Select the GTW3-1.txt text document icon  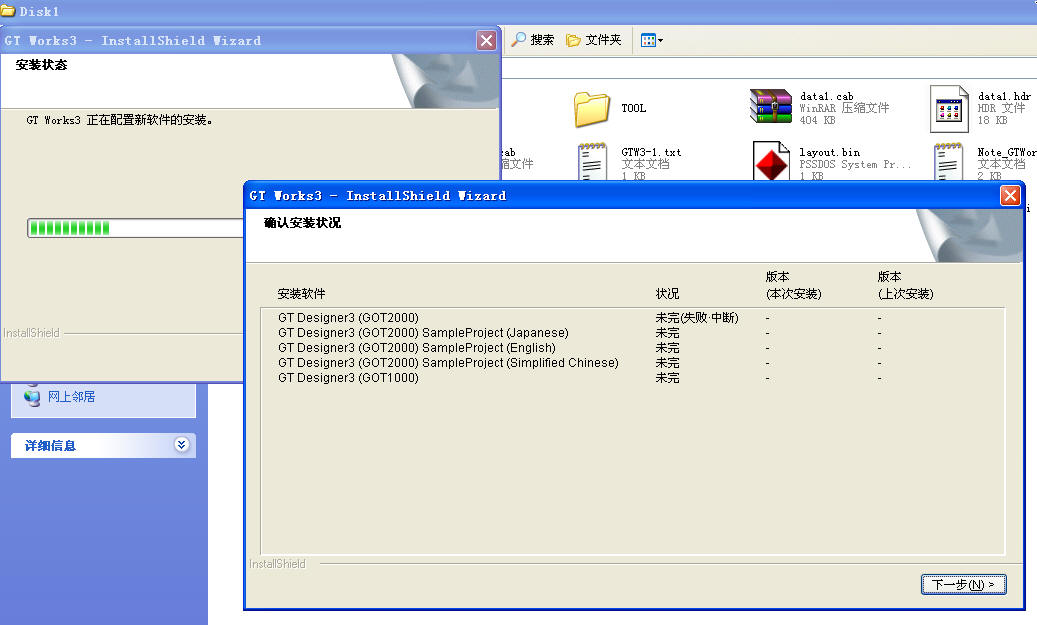click(x=592, y=163)
